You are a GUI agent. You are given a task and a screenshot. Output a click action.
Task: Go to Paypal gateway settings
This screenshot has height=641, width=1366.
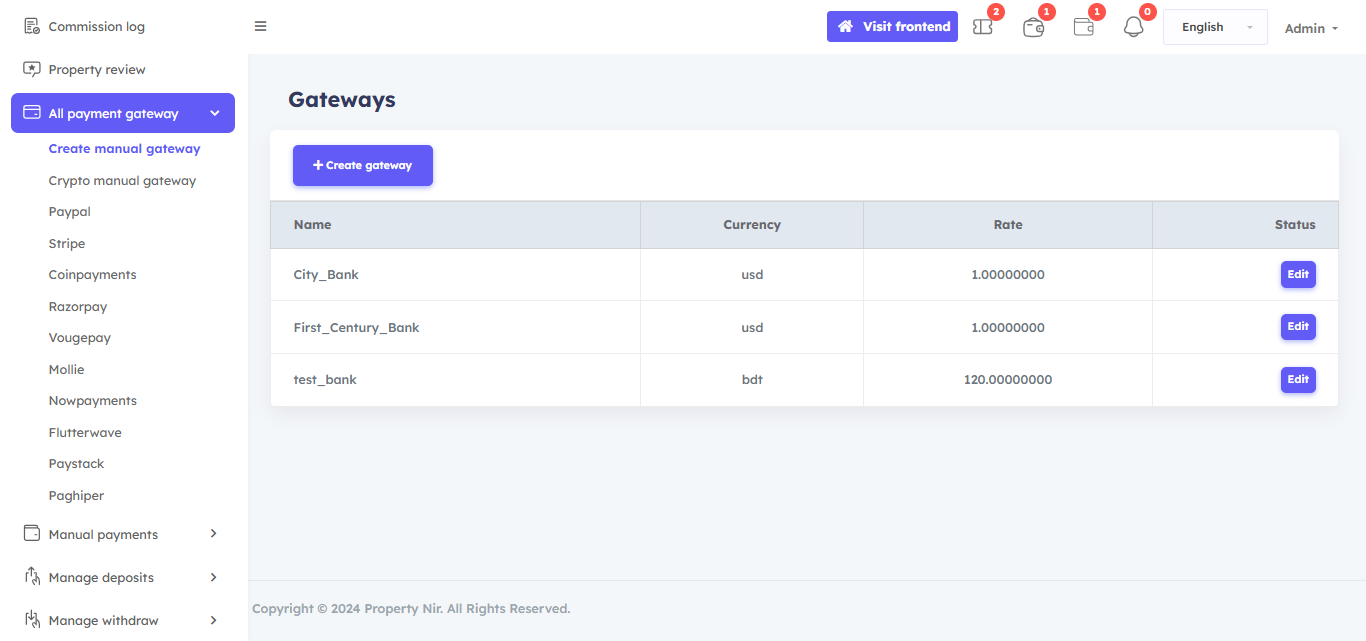click(x=70, y=212)
